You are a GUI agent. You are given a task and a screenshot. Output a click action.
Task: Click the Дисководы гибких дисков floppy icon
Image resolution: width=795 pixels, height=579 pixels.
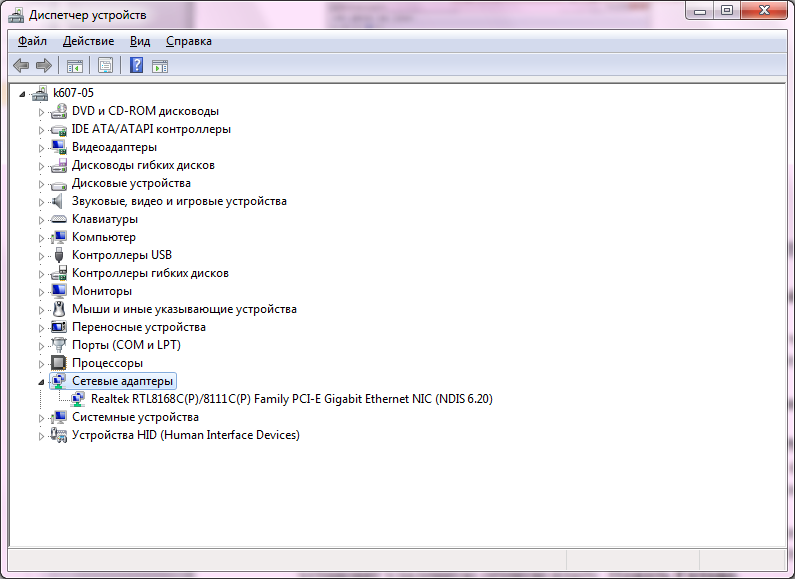pyautogui.click(x=59, y=165)
